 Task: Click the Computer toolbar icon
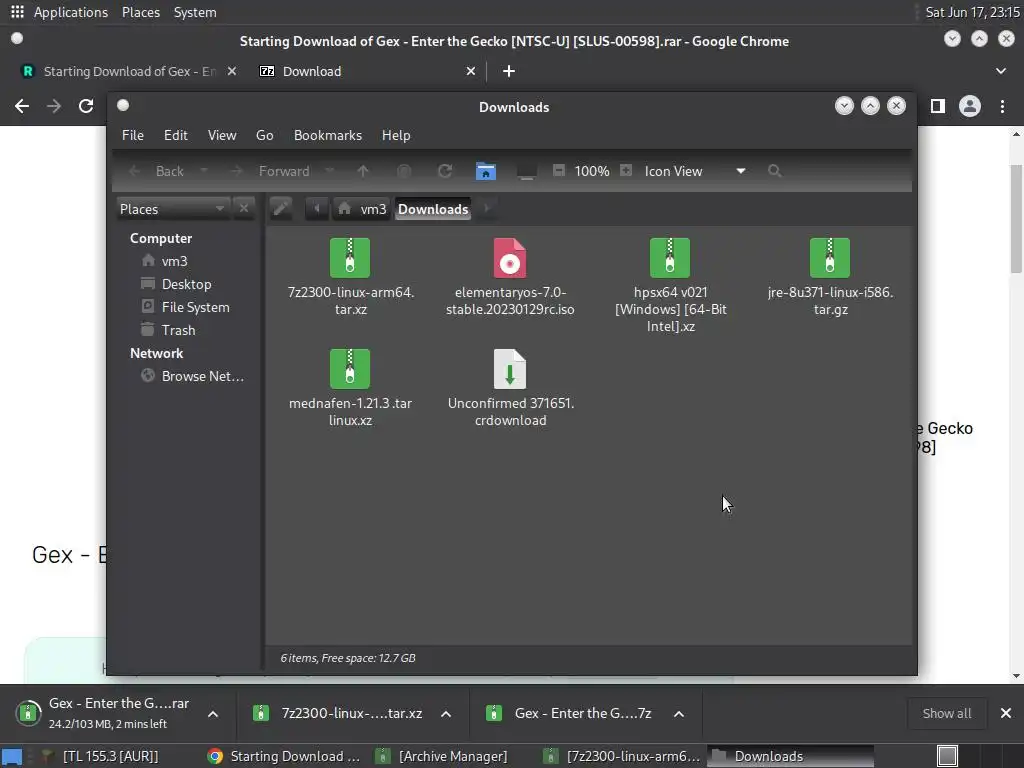pos(526,171)
